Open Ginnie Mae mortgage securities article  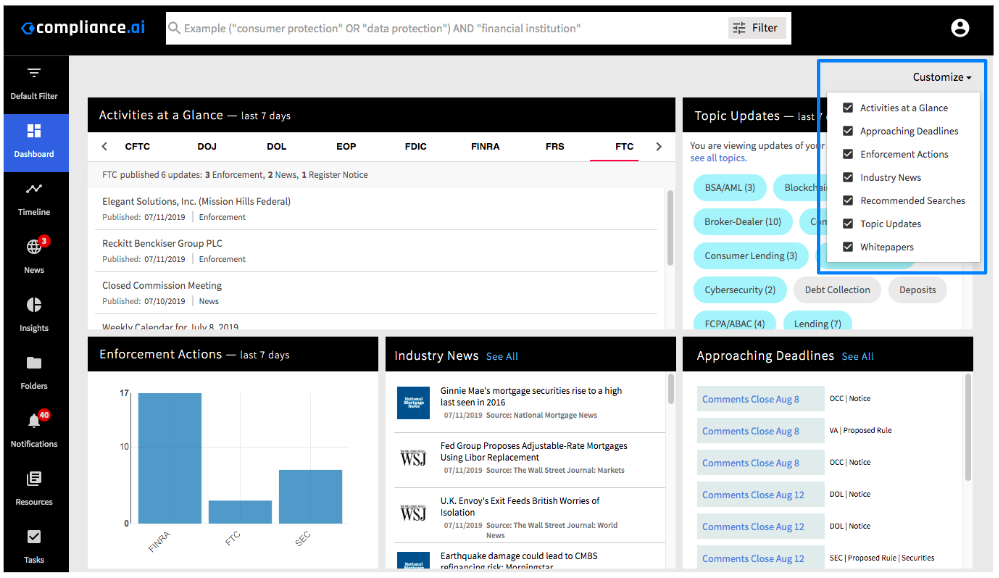[x=531, y=396]
